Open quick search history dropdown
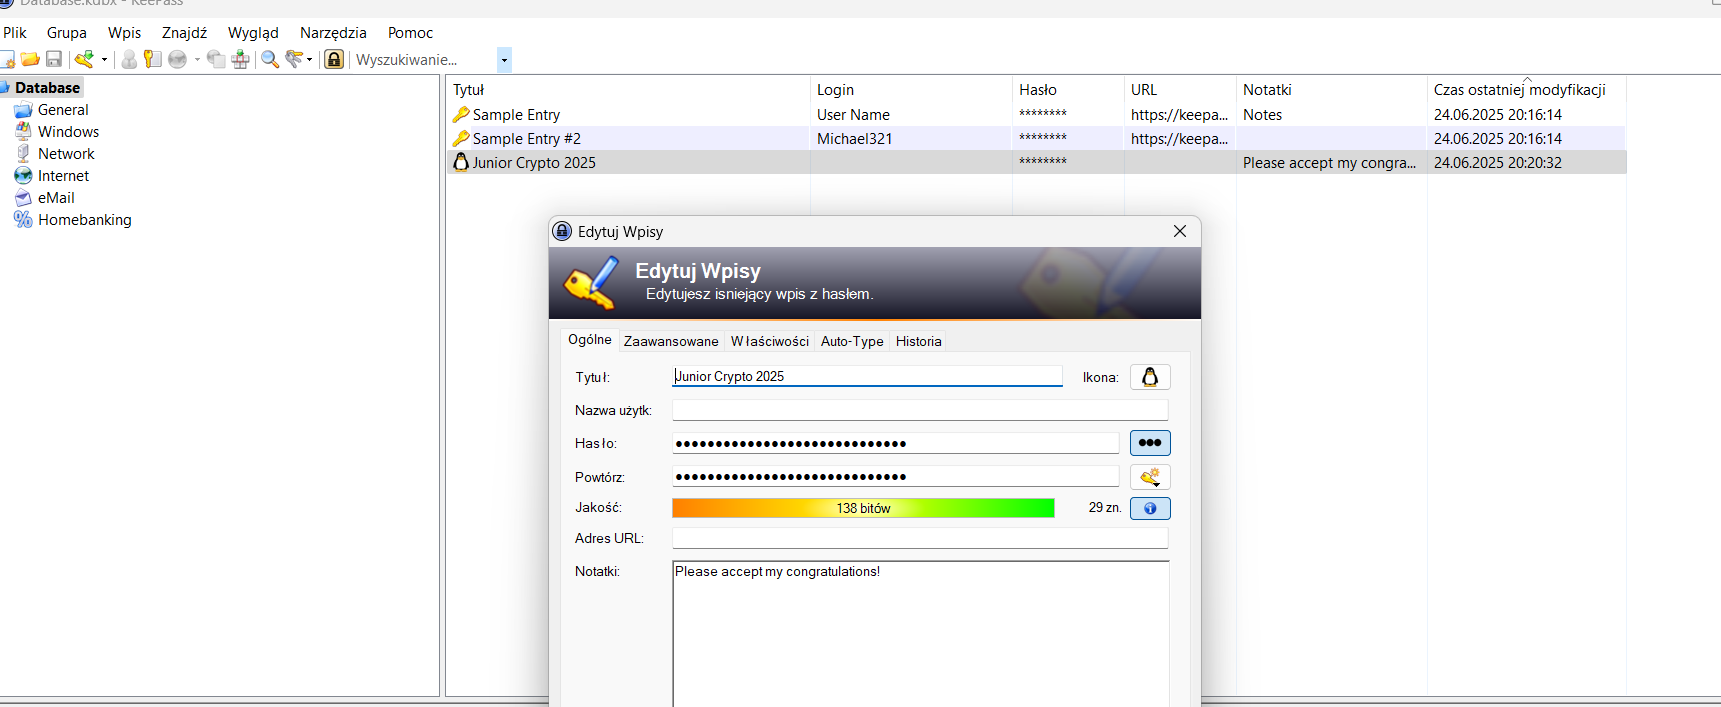Viewport: 1721px width, 707px height. (x=504, y=60)
